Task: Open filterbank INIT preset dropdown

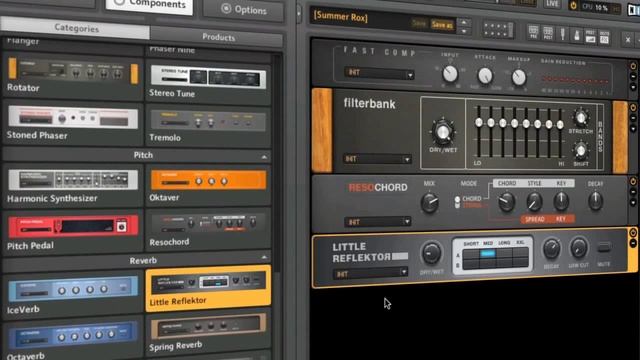Action: click(378, 159)
